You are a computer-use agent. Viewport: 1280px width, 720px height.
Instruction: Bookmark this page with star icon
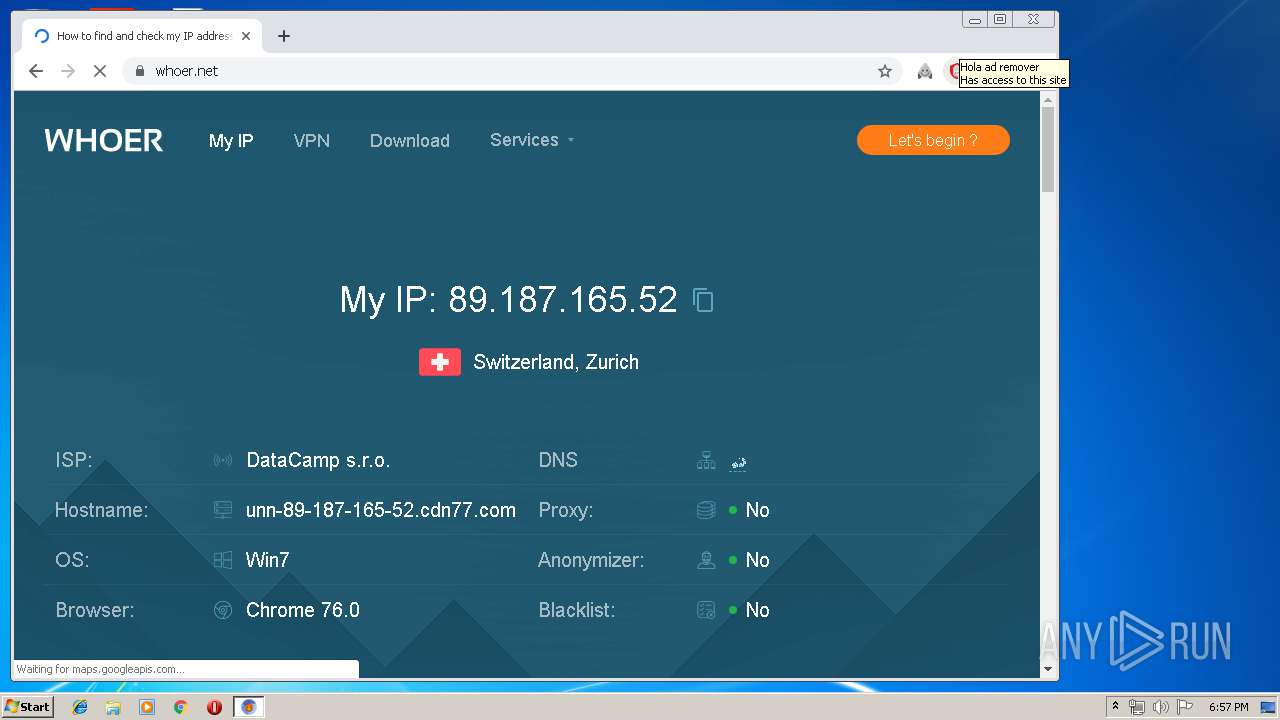885,71
